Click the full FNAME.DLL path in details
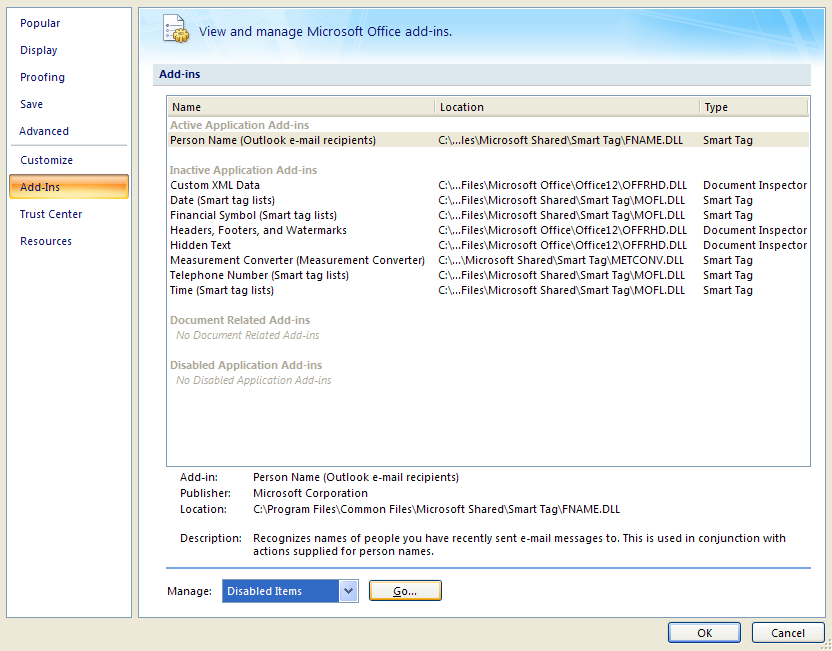Viewport: 832px width, 651px height. tap(436, 509)
